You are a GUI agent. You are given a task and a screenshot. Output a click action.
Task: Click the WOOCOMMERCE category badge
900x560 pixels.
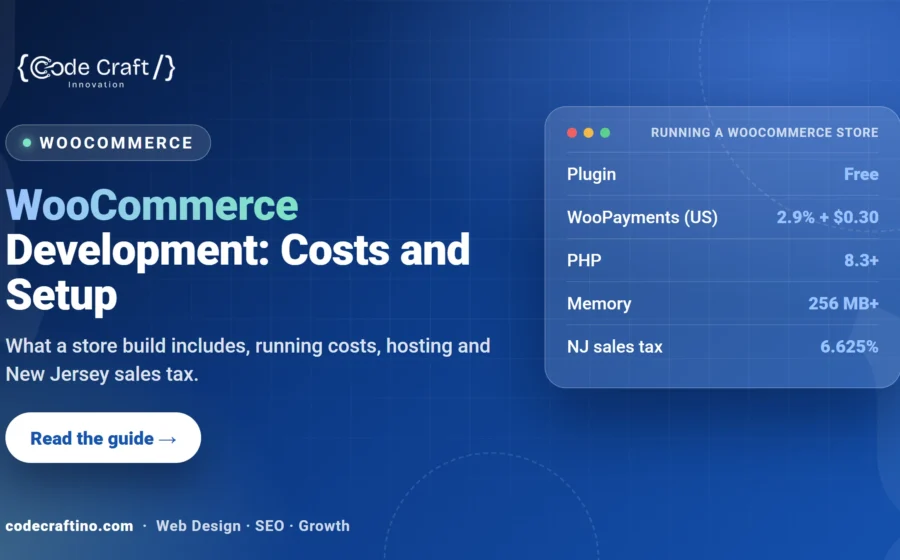pos(108,143)
